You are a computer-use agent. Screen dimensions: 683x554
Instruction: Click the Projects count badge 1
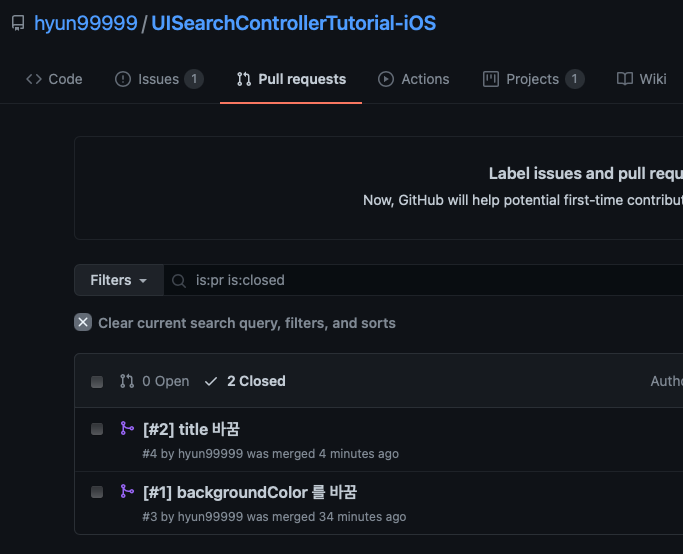click(x=575, y=79)
